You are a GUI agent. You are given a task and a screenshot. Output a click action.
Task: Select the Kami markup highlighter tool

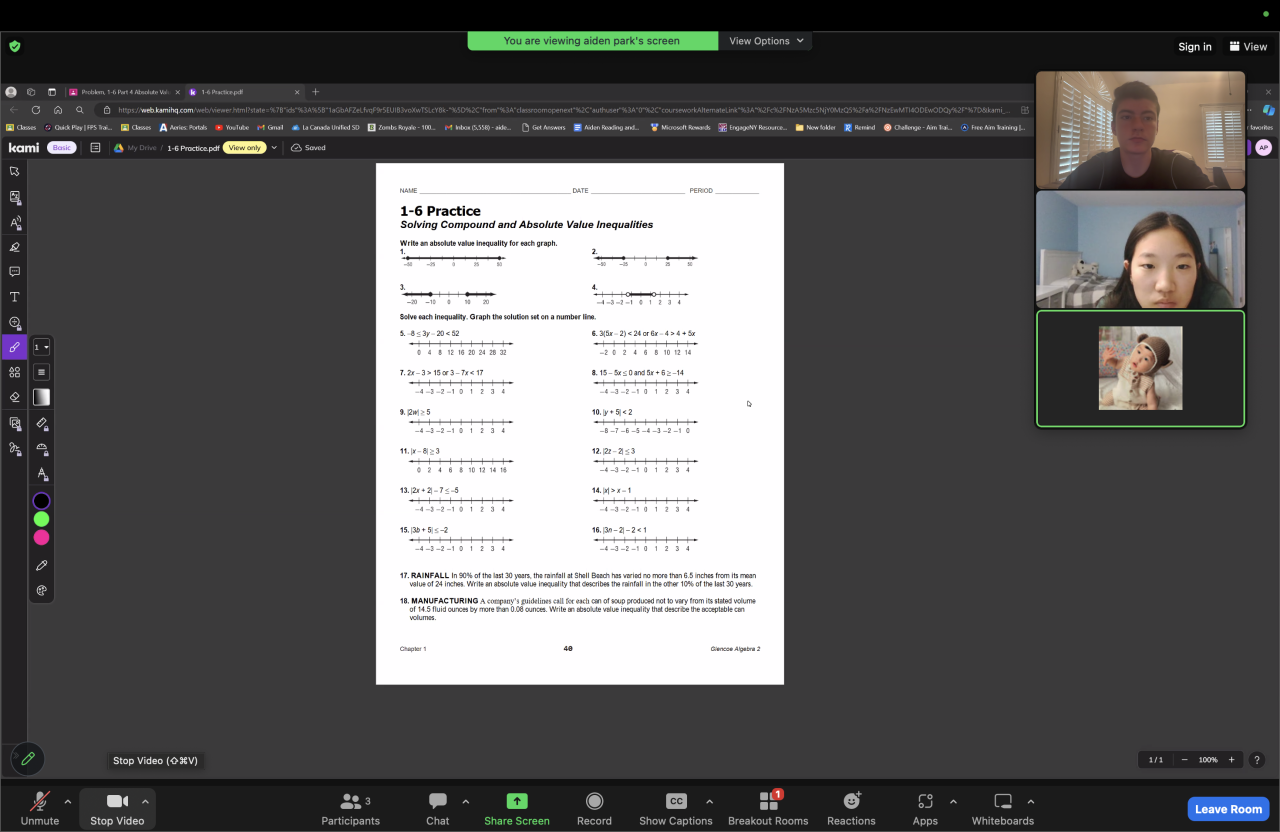pyautogui.click(x=15, y=247)
